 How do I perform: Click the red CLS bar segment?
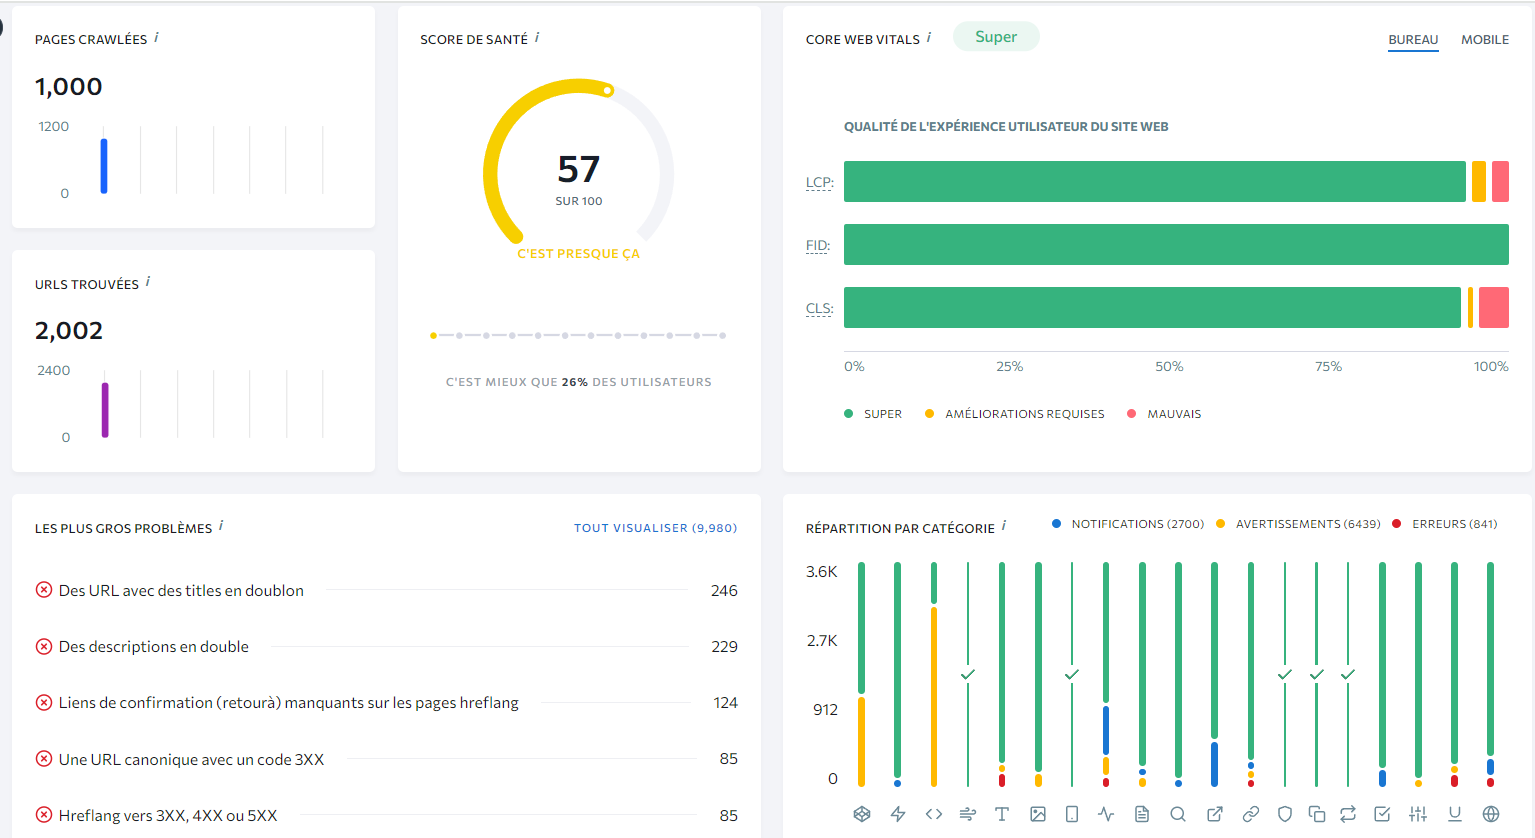pyautogui.click(x=1494, y=308)
